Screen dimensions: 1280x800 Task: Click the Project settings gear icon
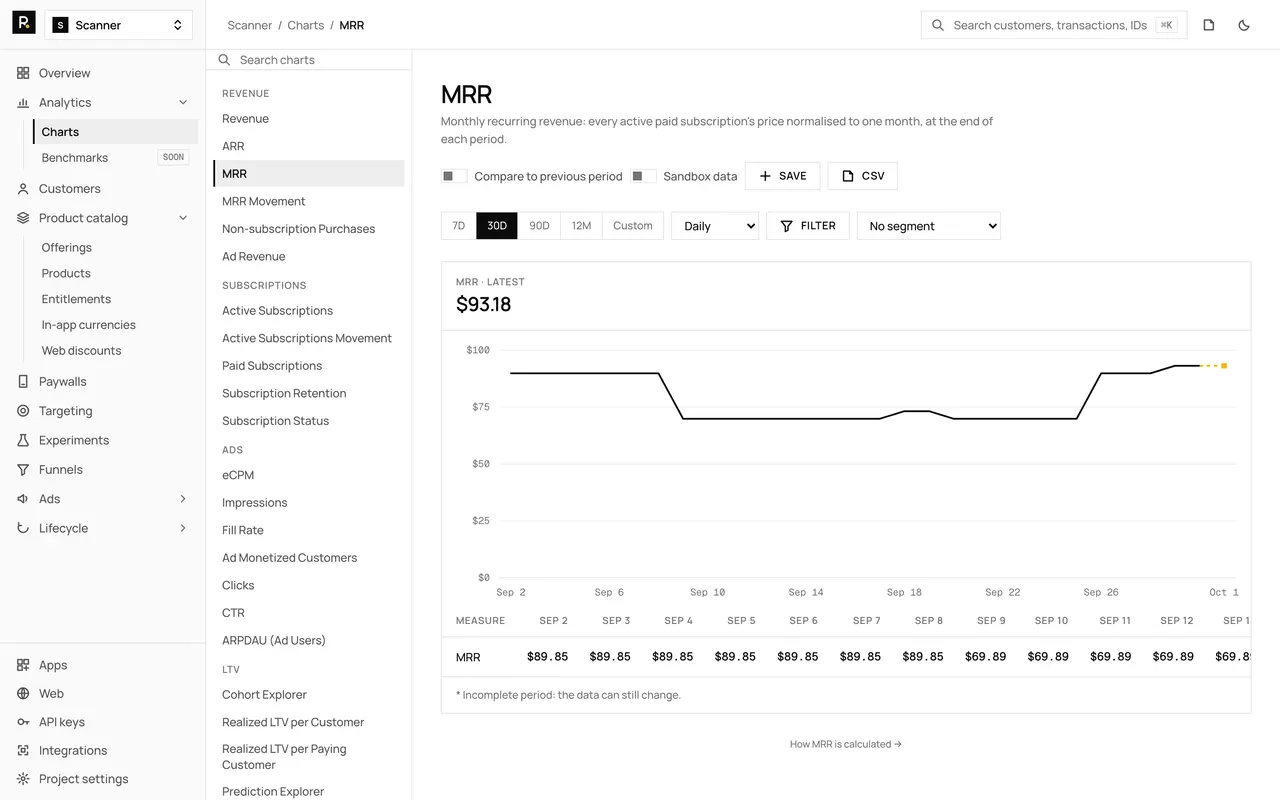23,779
